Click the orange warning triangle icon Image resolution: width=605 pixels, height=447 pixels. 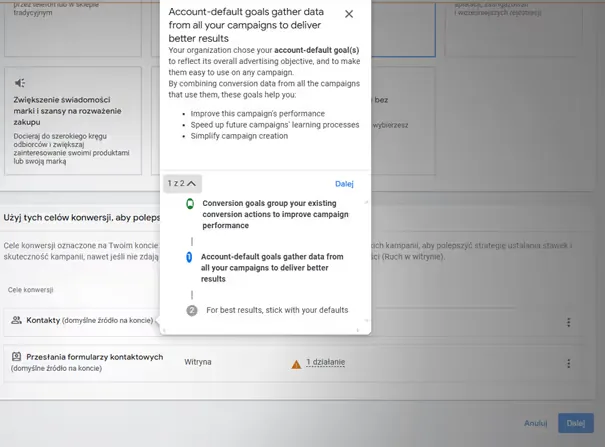[x=296, y=364]
